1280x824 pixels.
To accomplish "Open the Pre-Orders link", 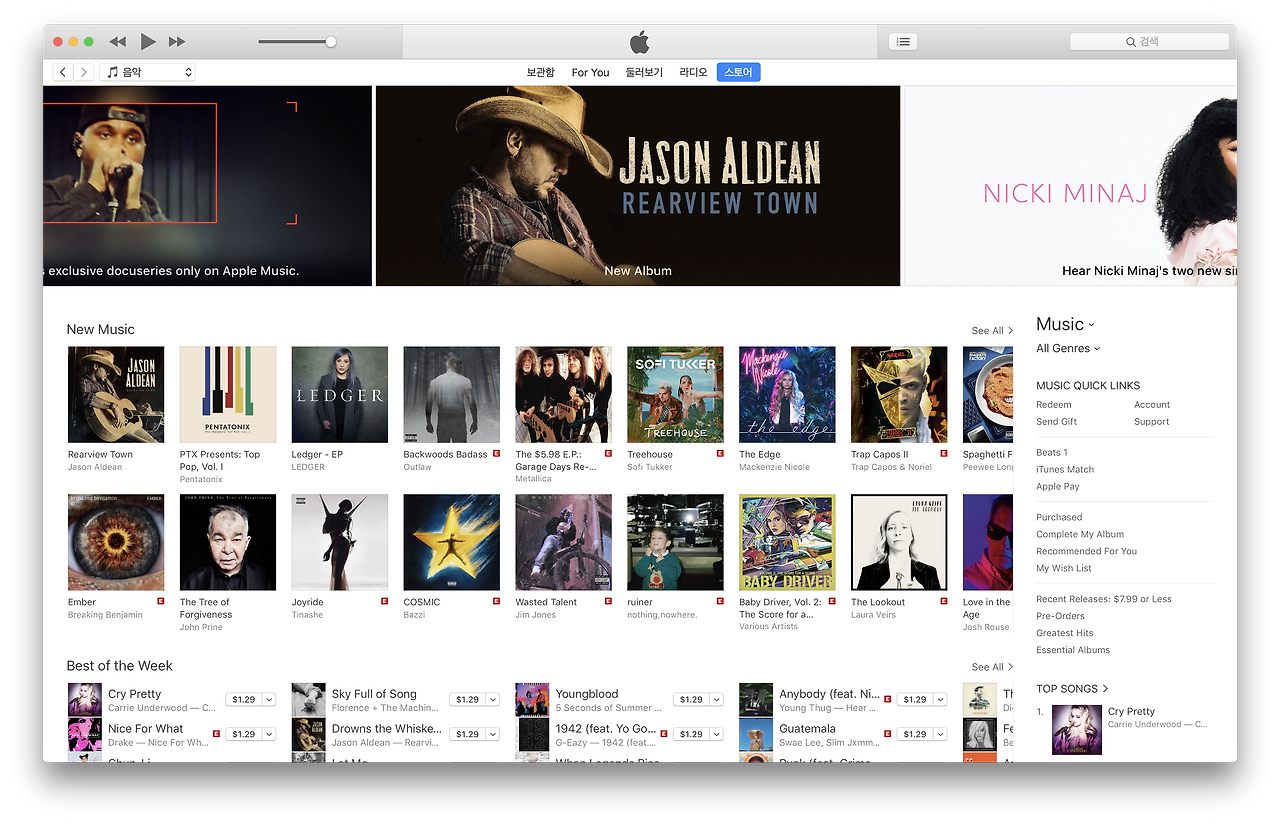I will [1060, 617].
